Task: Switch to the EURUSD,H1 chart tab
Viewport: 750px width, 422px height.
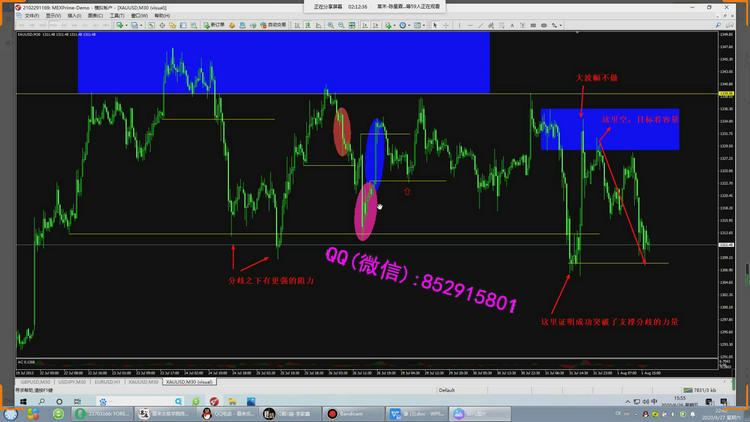Action: point(106,381)
